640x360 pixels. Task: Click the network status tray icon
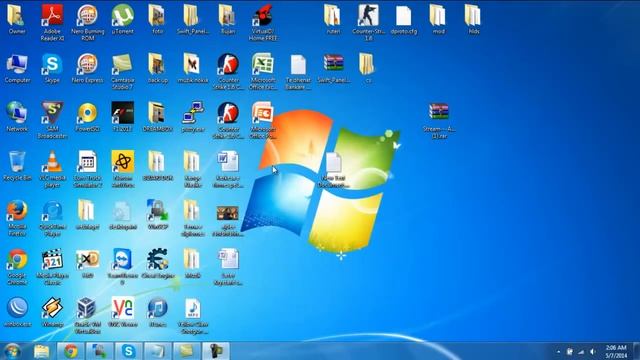(x=581, y=351)
